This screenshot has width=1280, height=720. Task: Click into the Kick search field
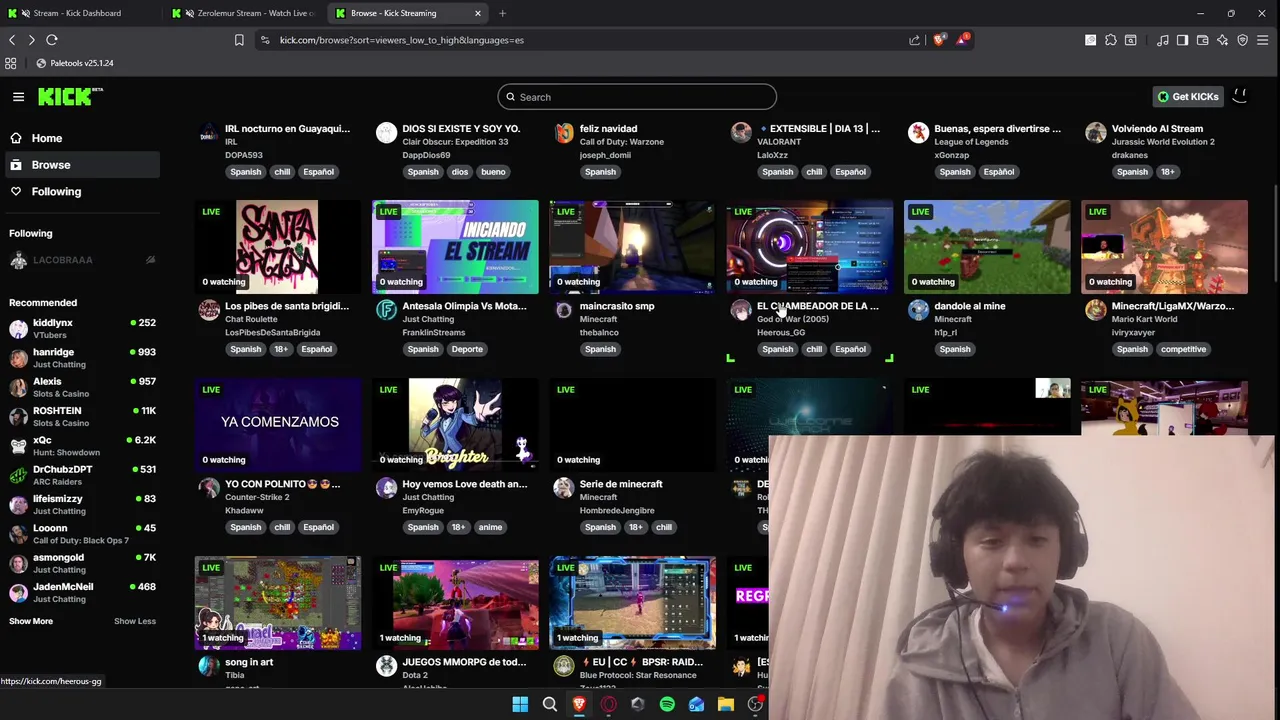pyautogui.click(x=637, y=97)
